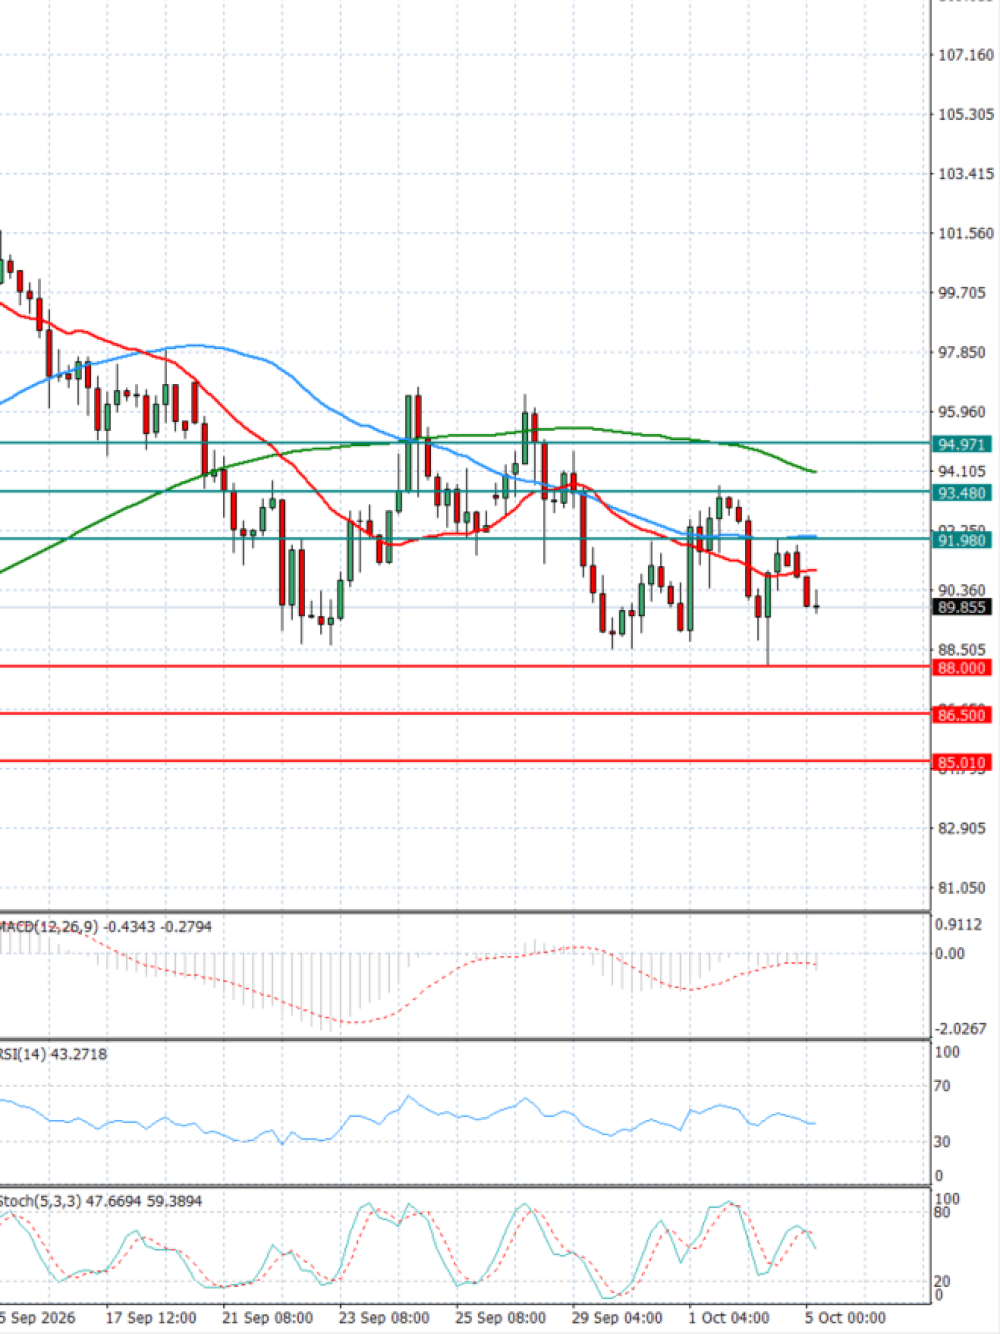1000x1334 pixels.
Task: Click the 88.505 price axis value
Action: [x=962, y=650]
